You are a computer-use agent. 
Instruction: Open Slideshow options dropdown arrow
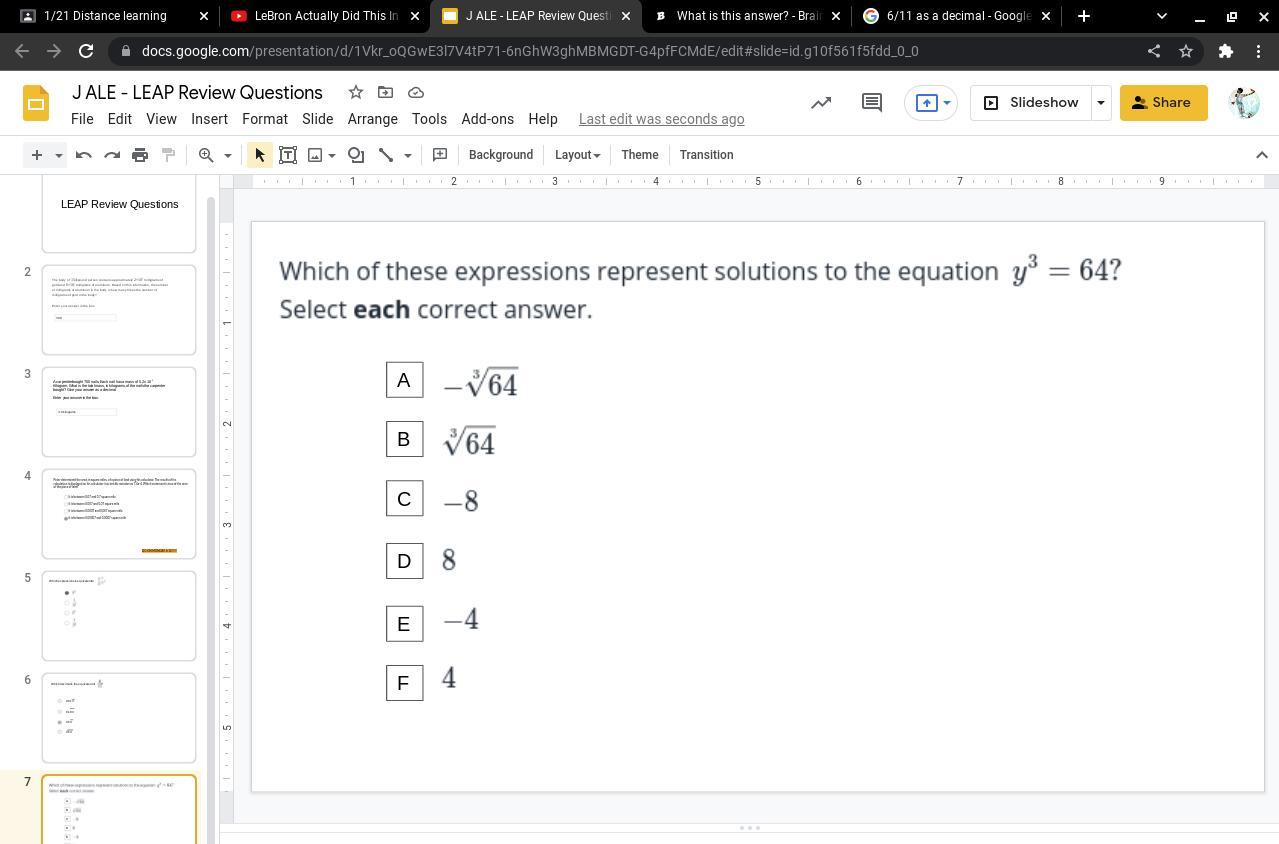[x=1101, y=102]
